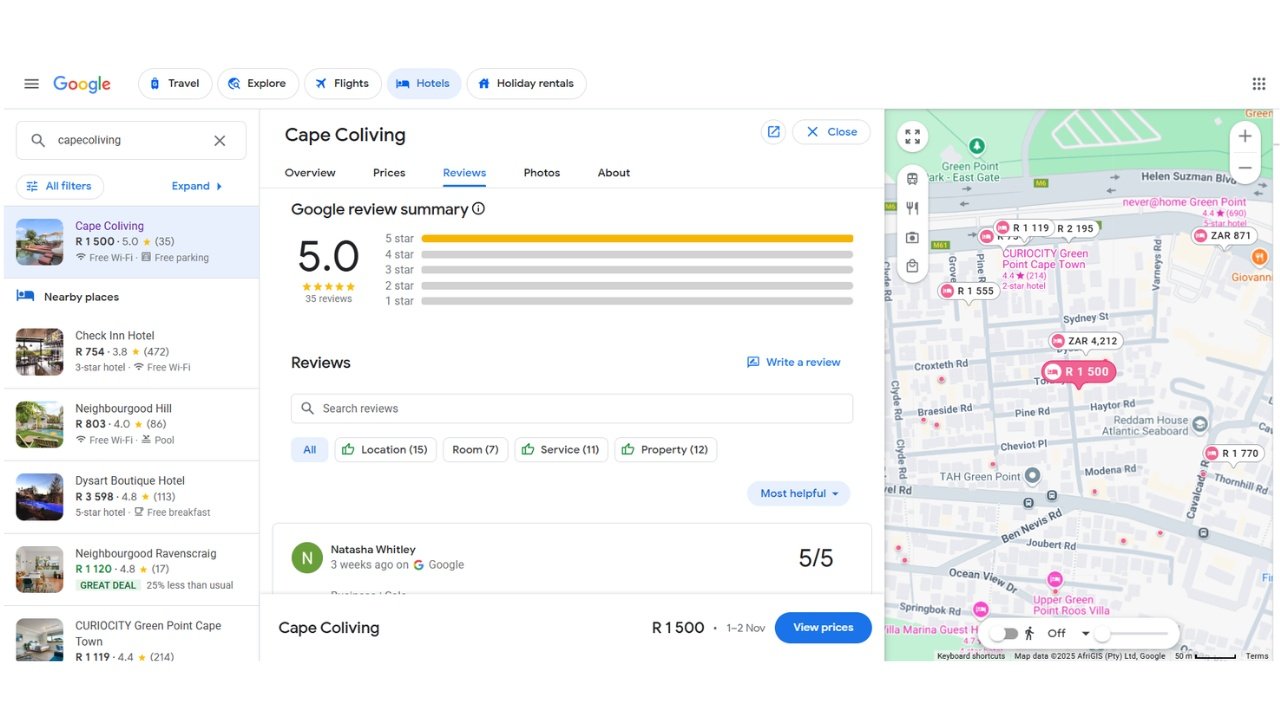Image resolution: width=1280 pixels, height=720 pixels.
Task: Zoom out on the map
Action: tap(1245, 167)
